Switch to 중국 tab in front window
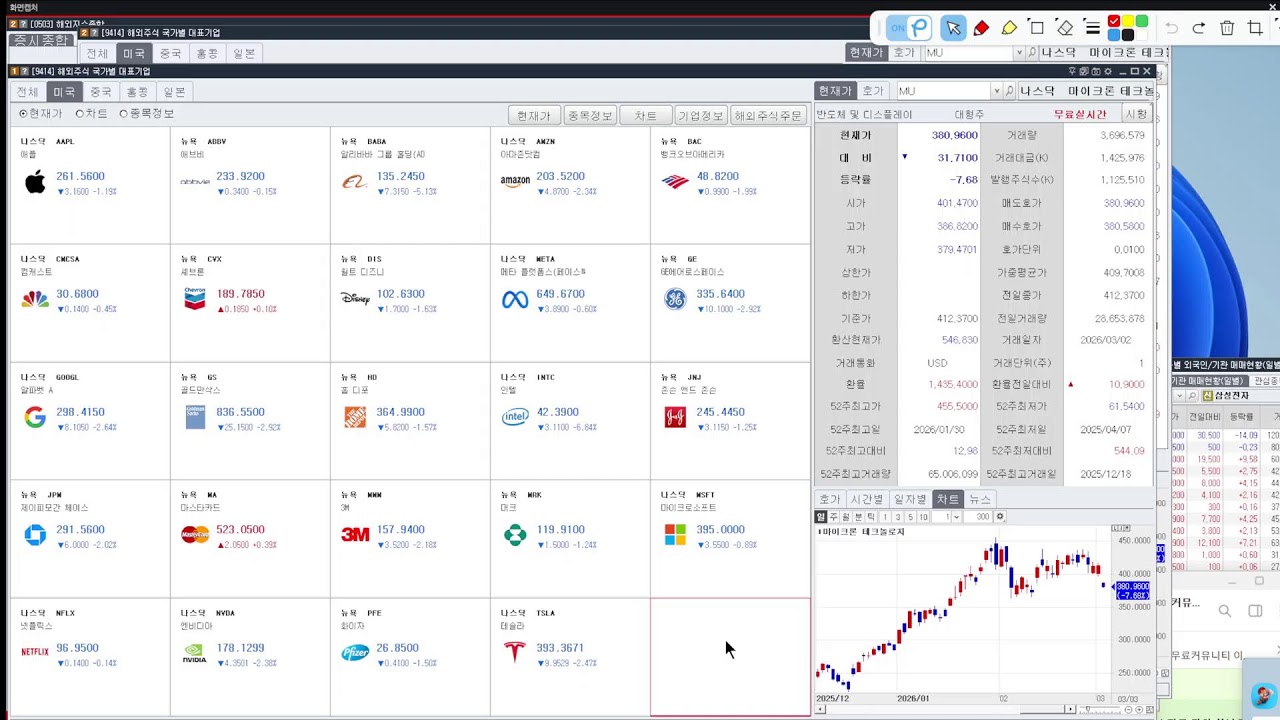 101,92
